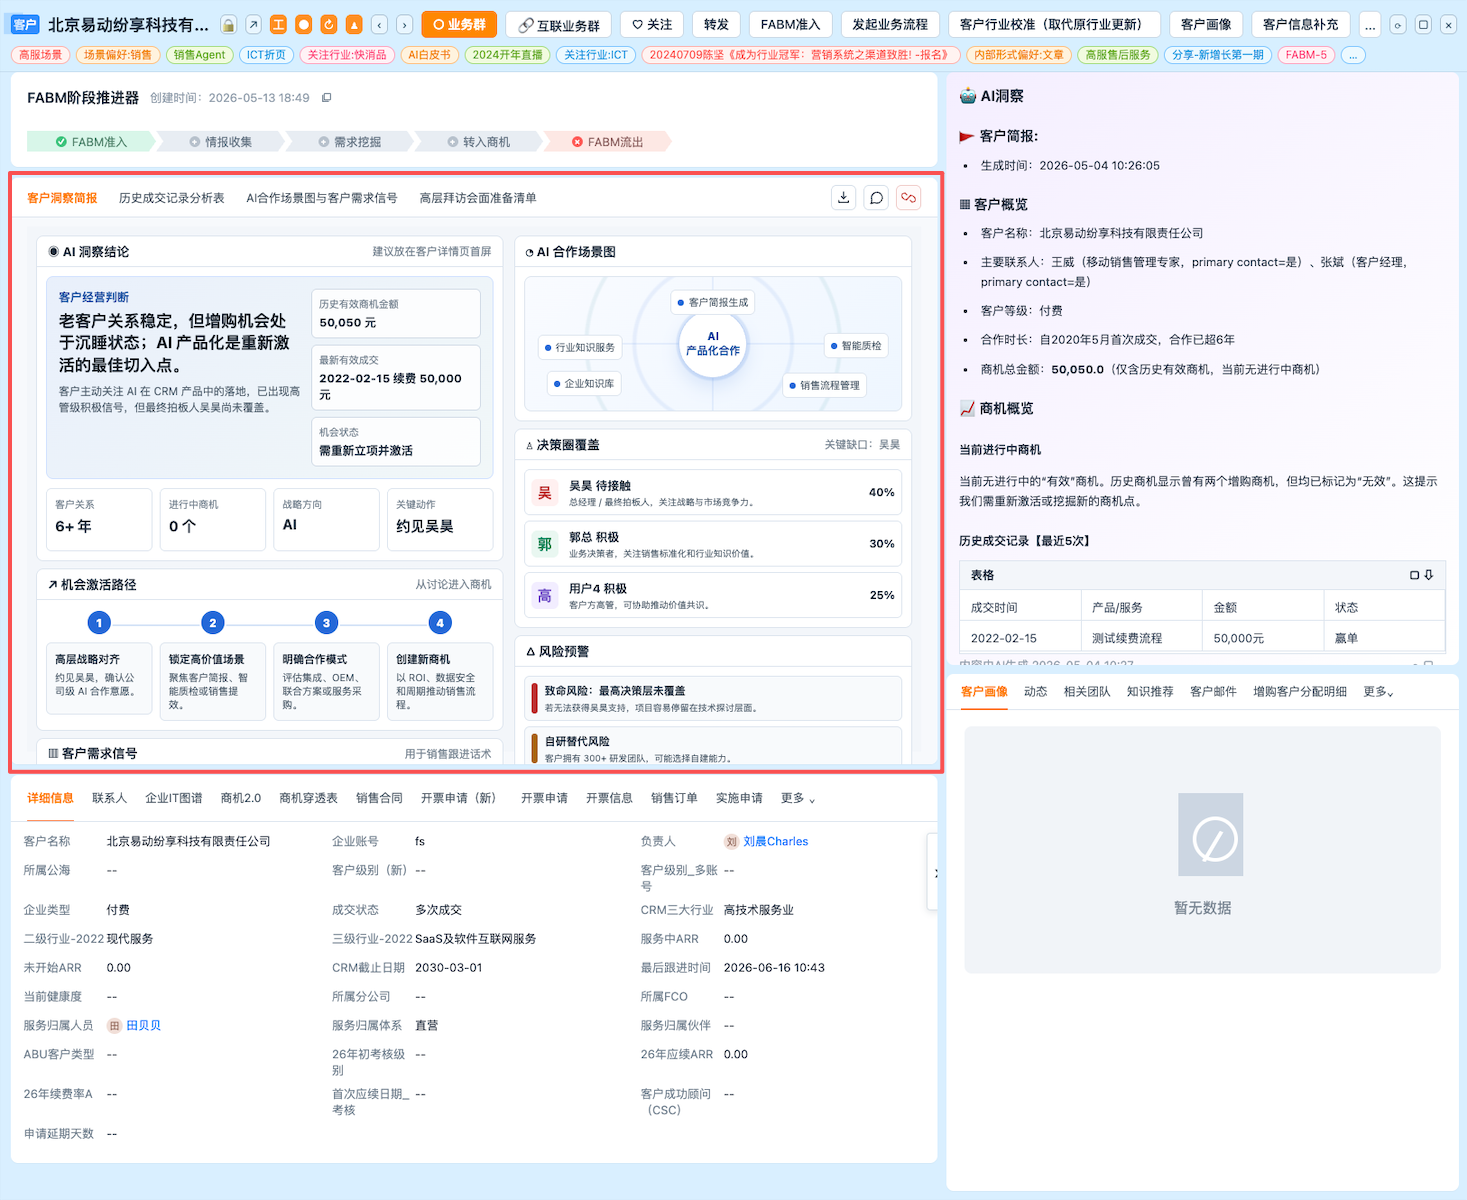Go to previous record with left chevron

point(380,25)
